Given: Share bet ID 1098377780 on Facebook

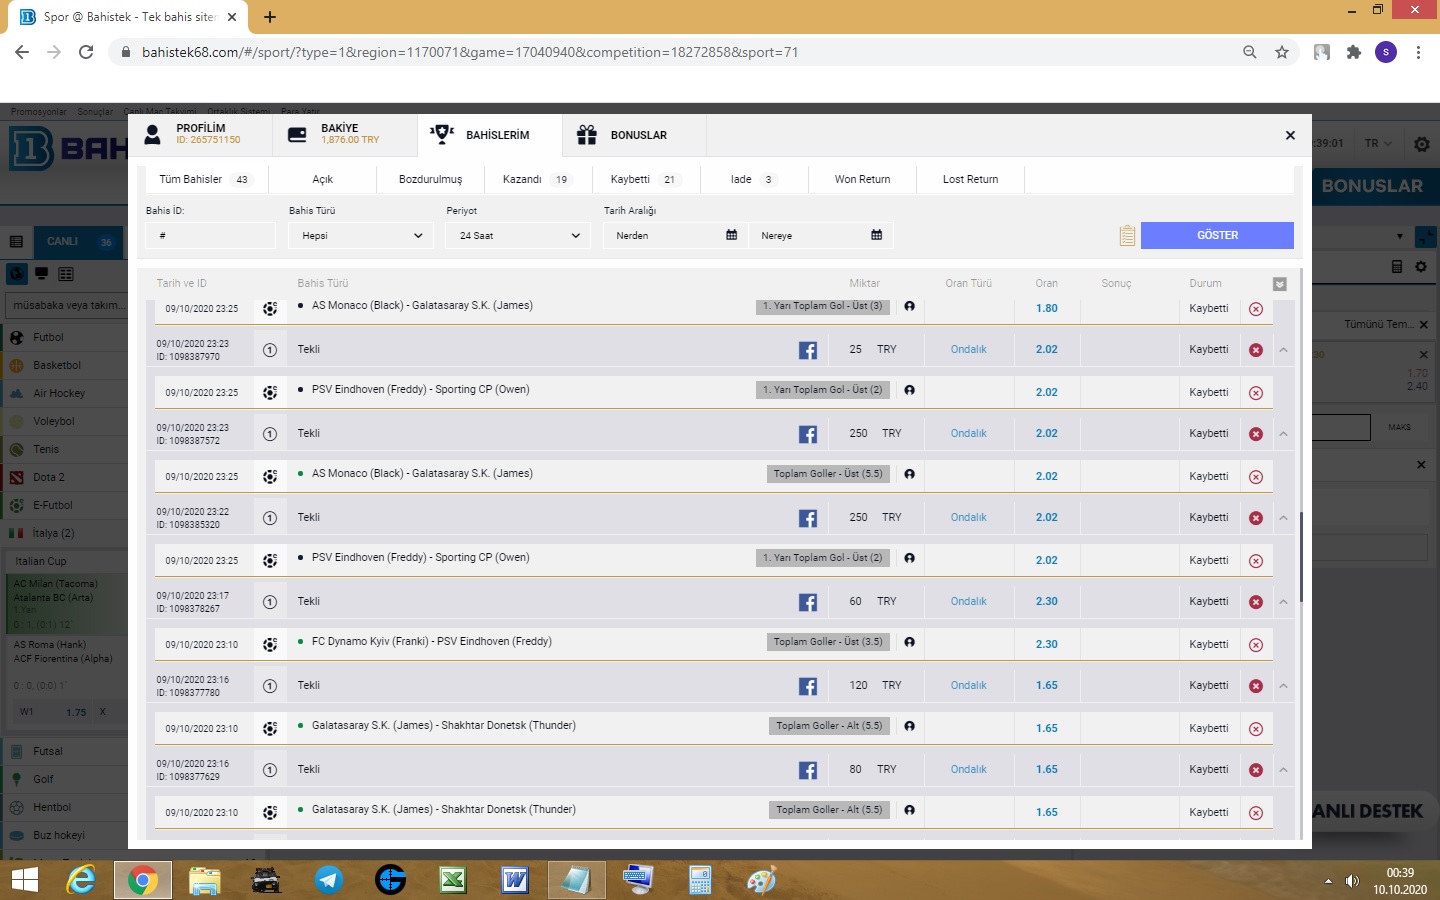Looking at the screenshot, I should 808,686.
